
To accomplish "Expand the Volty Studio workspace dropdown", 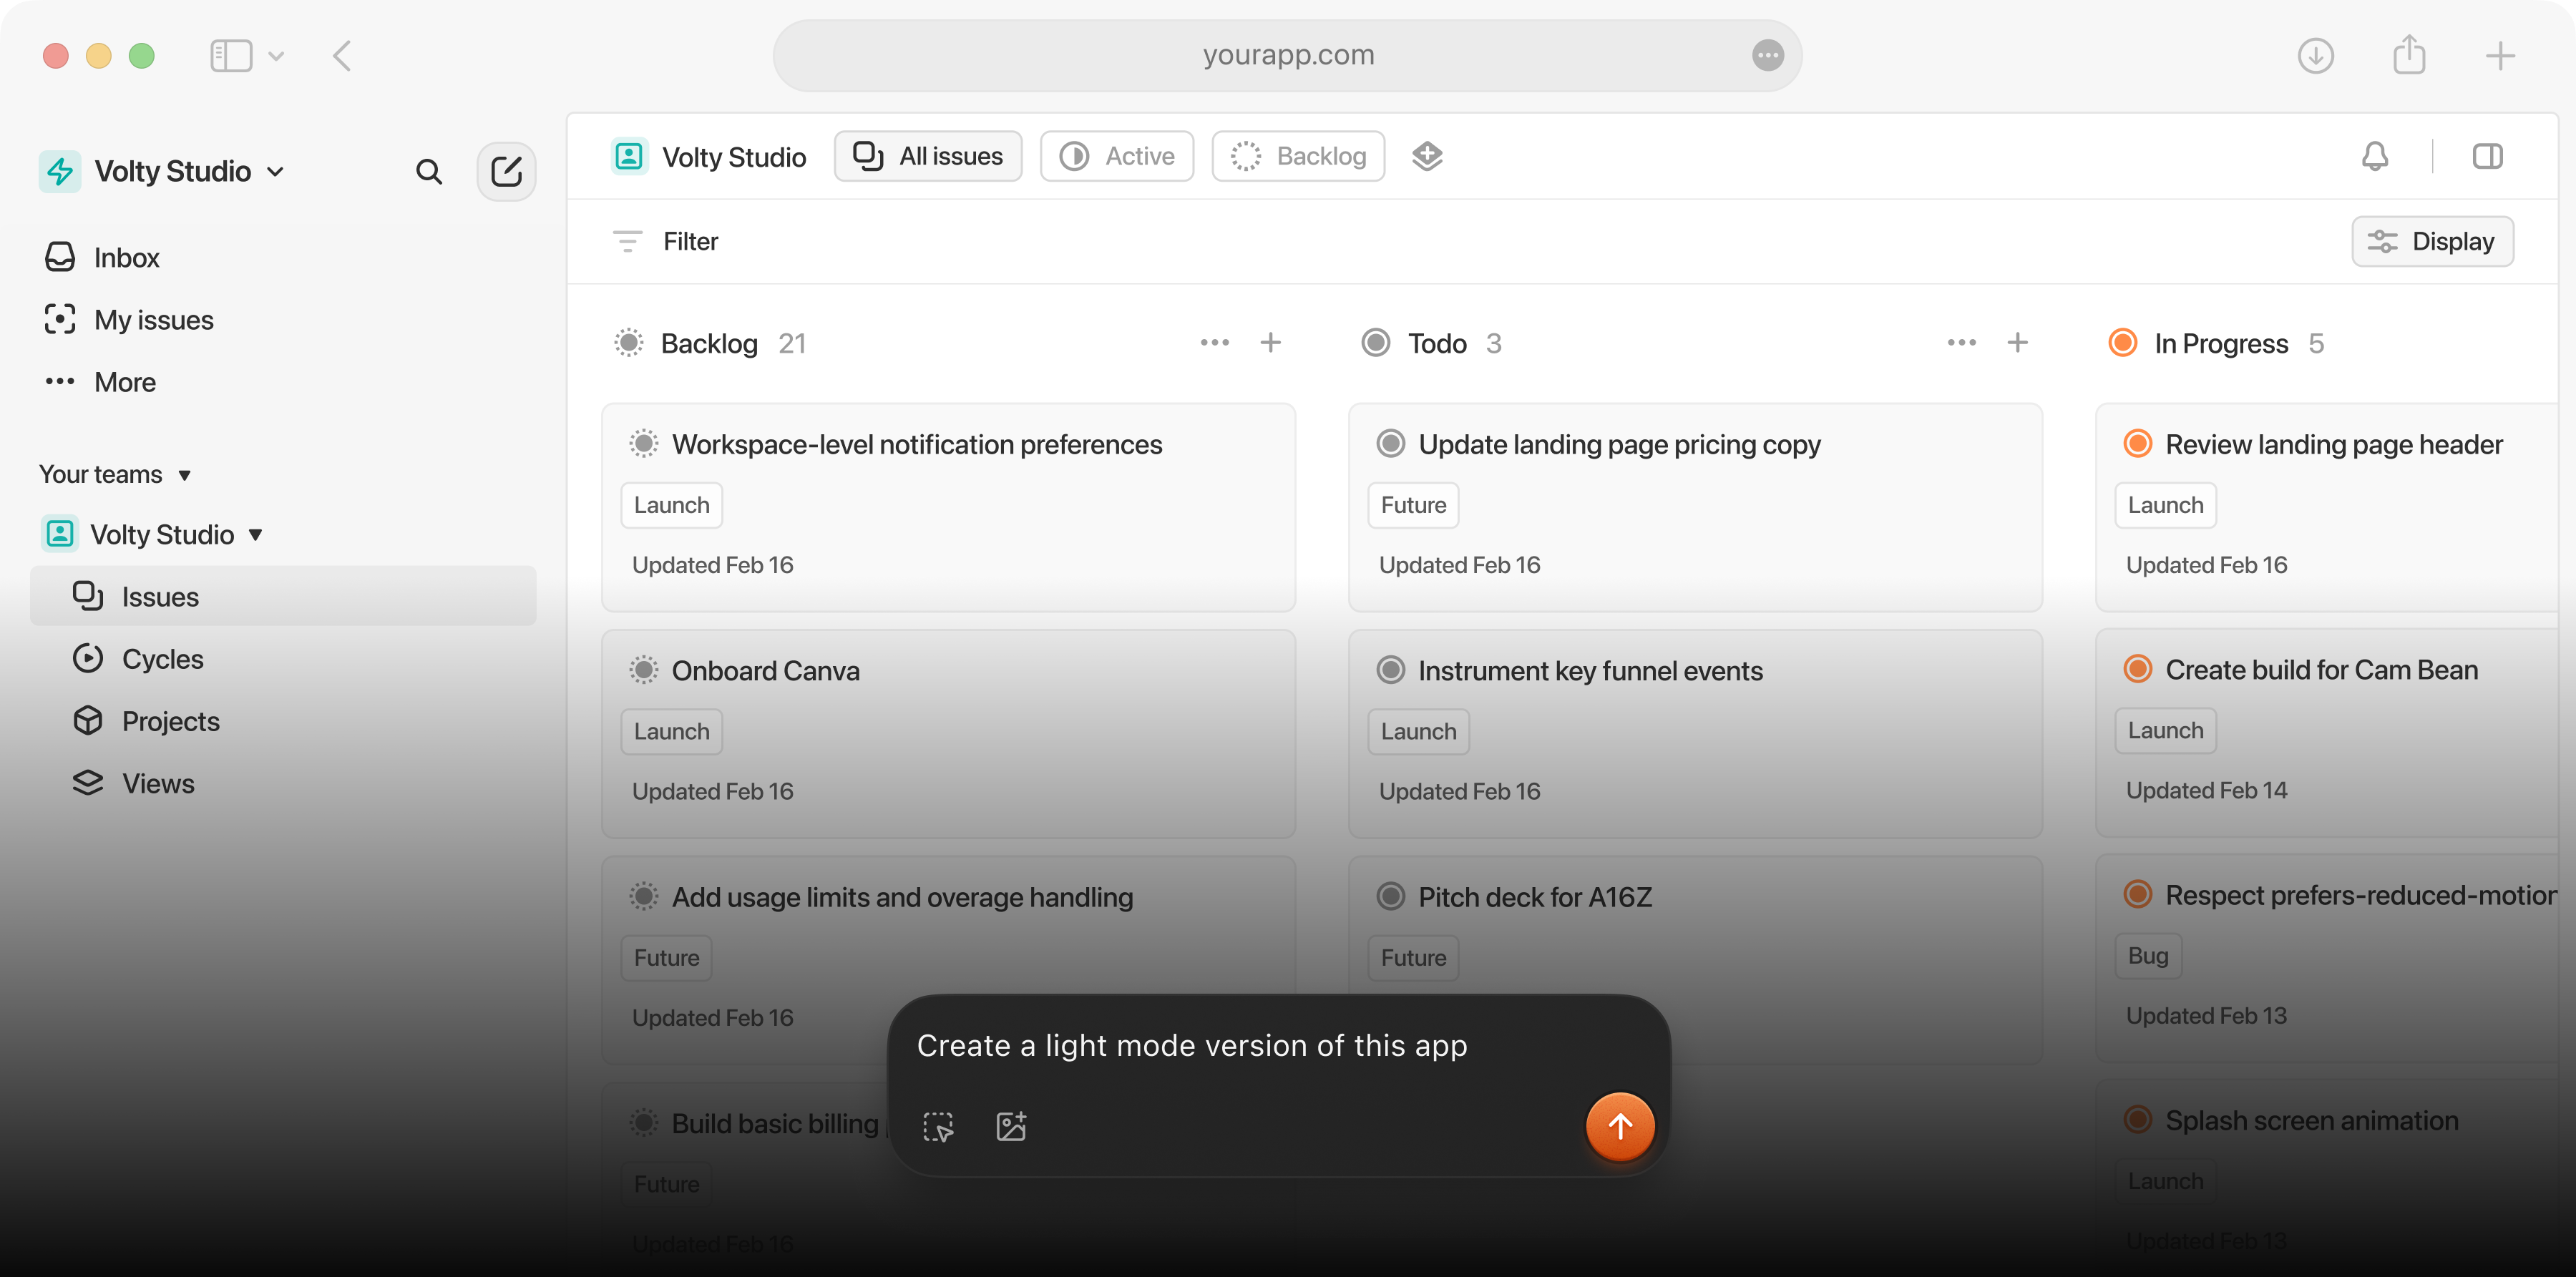I will [276, 172].
